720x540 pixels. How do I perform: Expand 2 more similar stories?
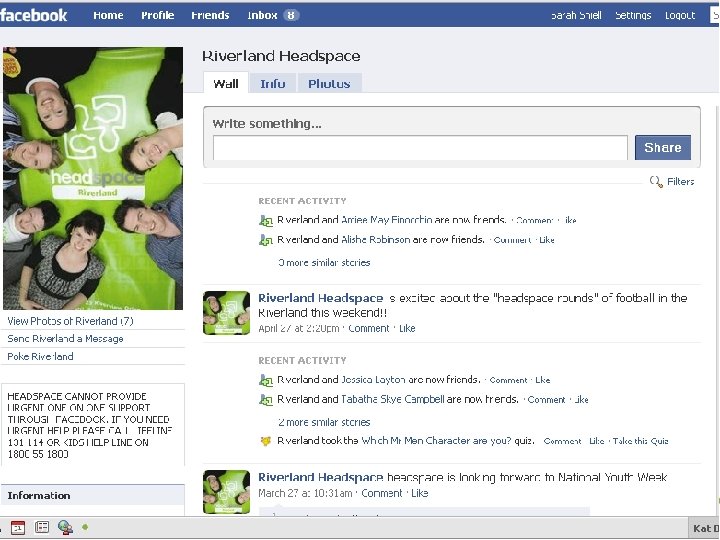pos(324,422)
